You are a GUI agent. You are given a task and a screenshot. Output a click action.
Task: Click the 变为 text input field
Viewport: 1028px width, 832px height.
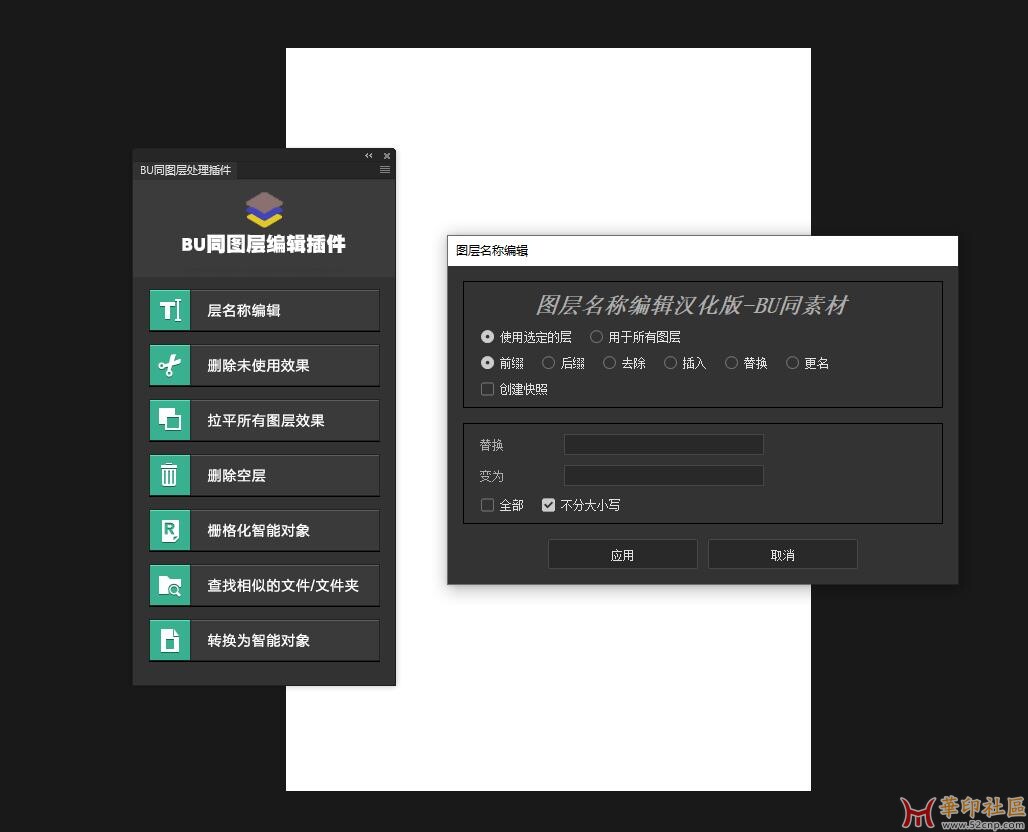663,475
